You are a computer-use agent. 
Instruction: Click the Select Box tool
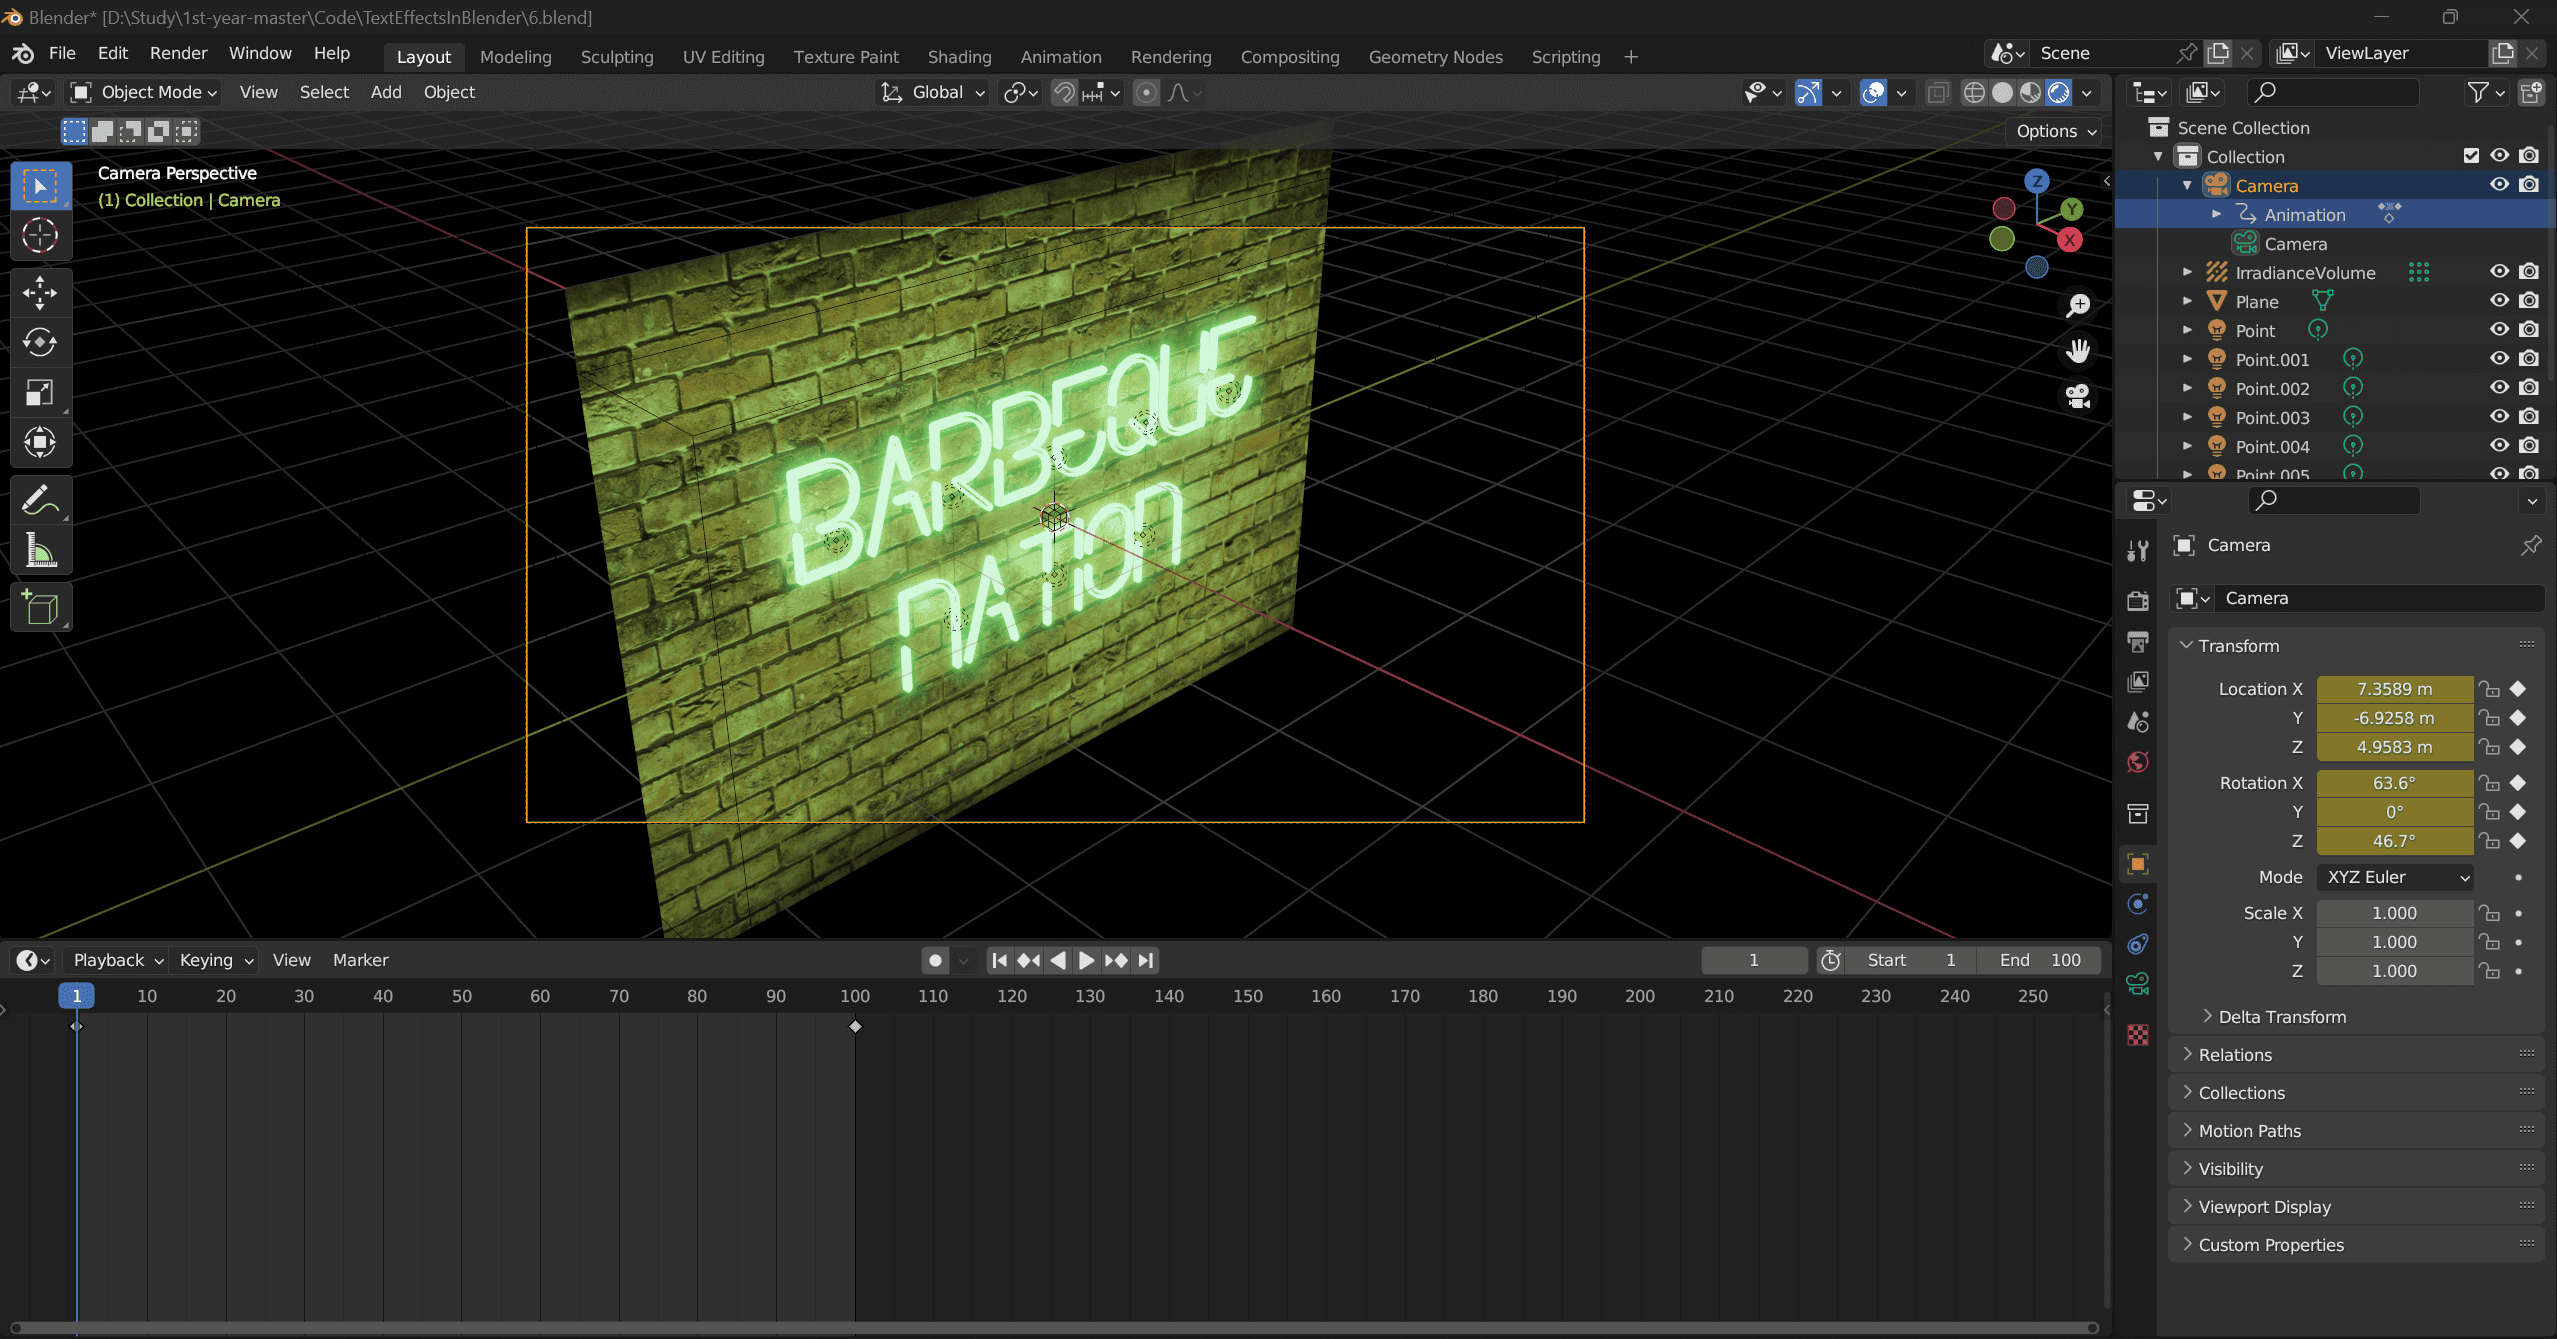40,186
